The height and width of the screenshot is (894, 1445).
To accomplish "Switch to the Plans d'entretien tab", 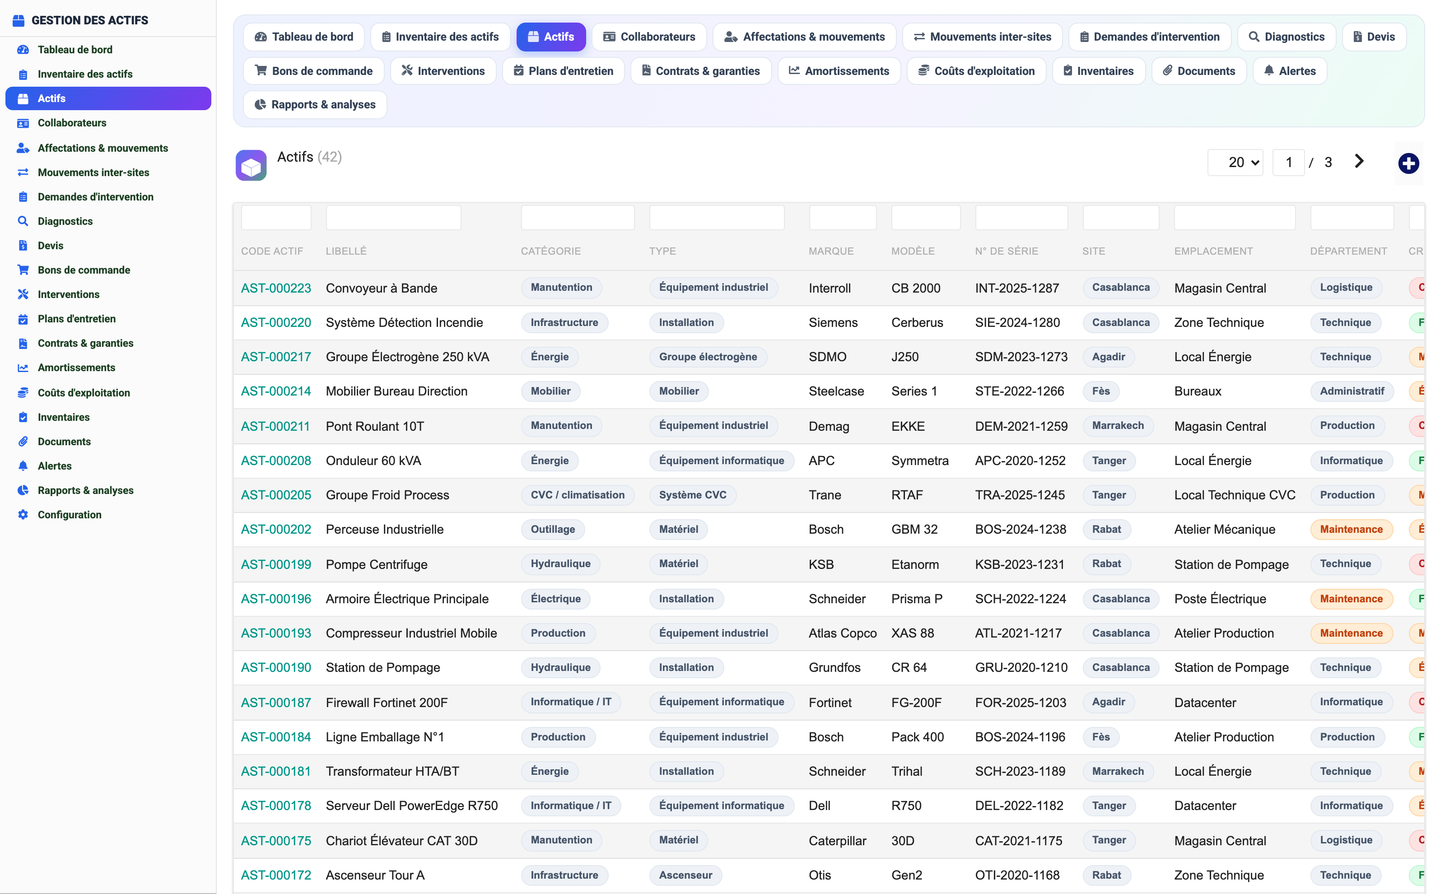I will [563, 71].
